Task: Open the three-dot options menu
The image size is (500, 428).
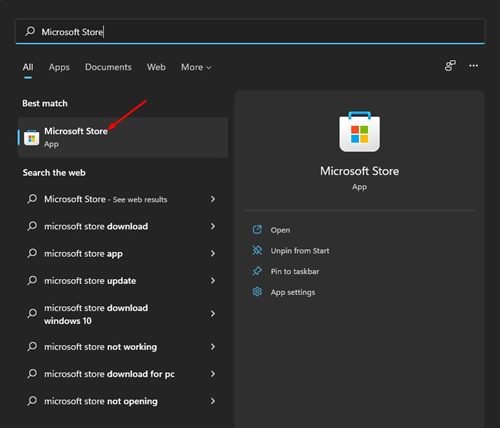Action: click(473, 66)
